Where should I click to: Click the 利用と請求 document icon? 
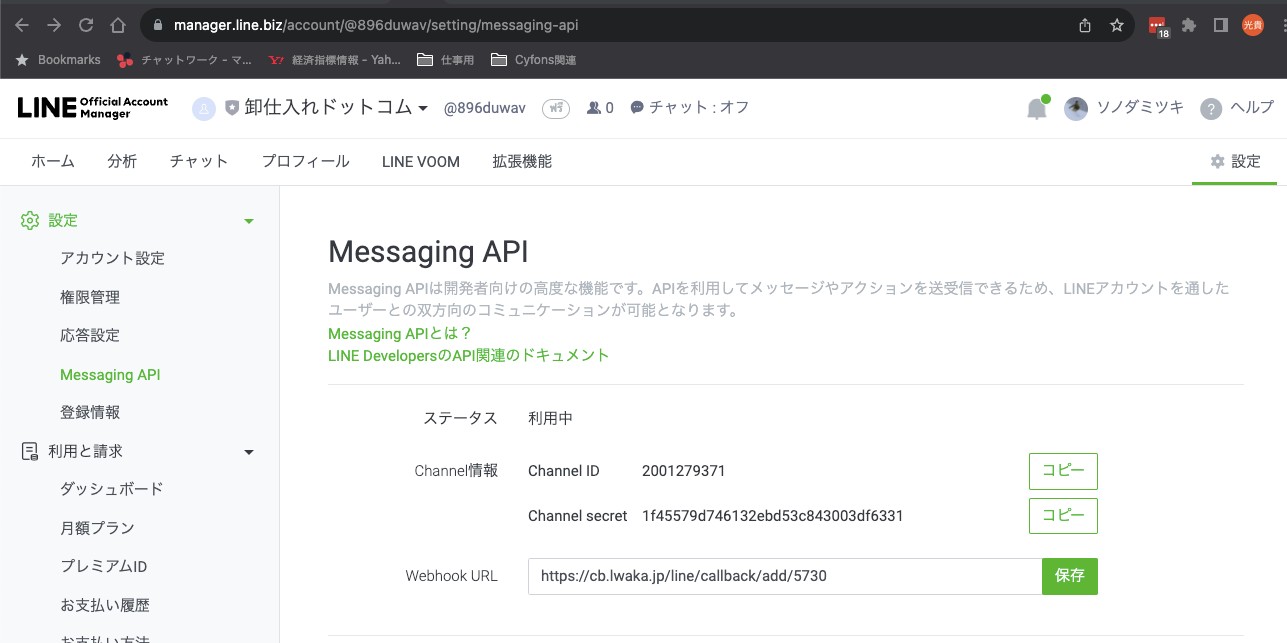coord(30,452)
